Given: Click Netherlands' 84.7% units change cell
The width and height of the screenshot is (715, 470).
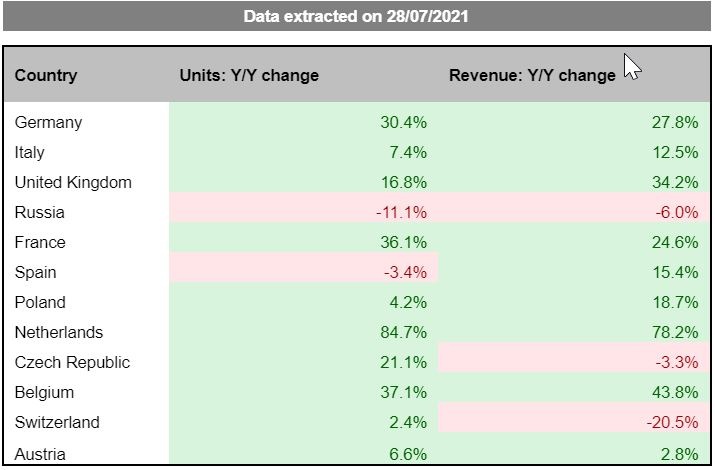Looking at the screenshot, I should [x=404, y=332].
